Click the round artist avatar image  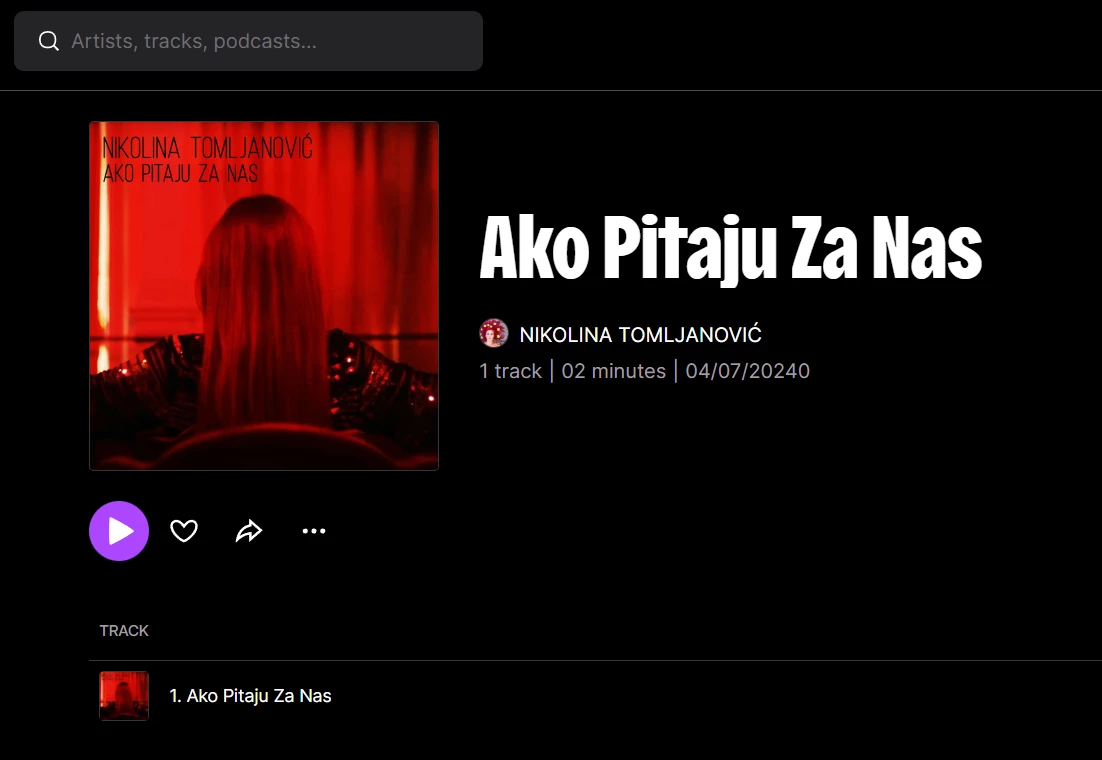click(x=493, y=333)
